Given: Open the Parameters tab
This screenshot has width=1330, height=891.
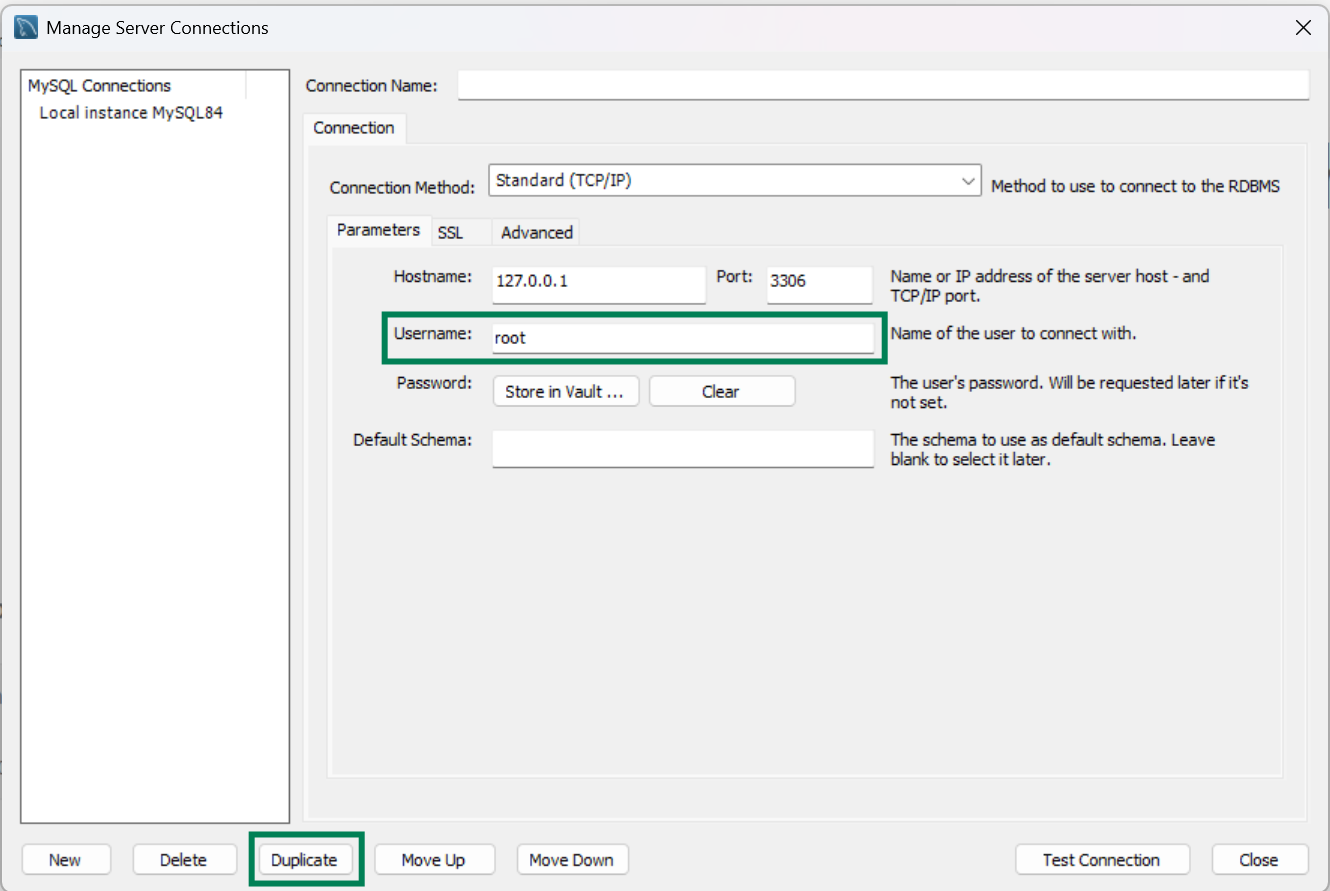Looking at the screenshot, I should [x=378, y=230].
